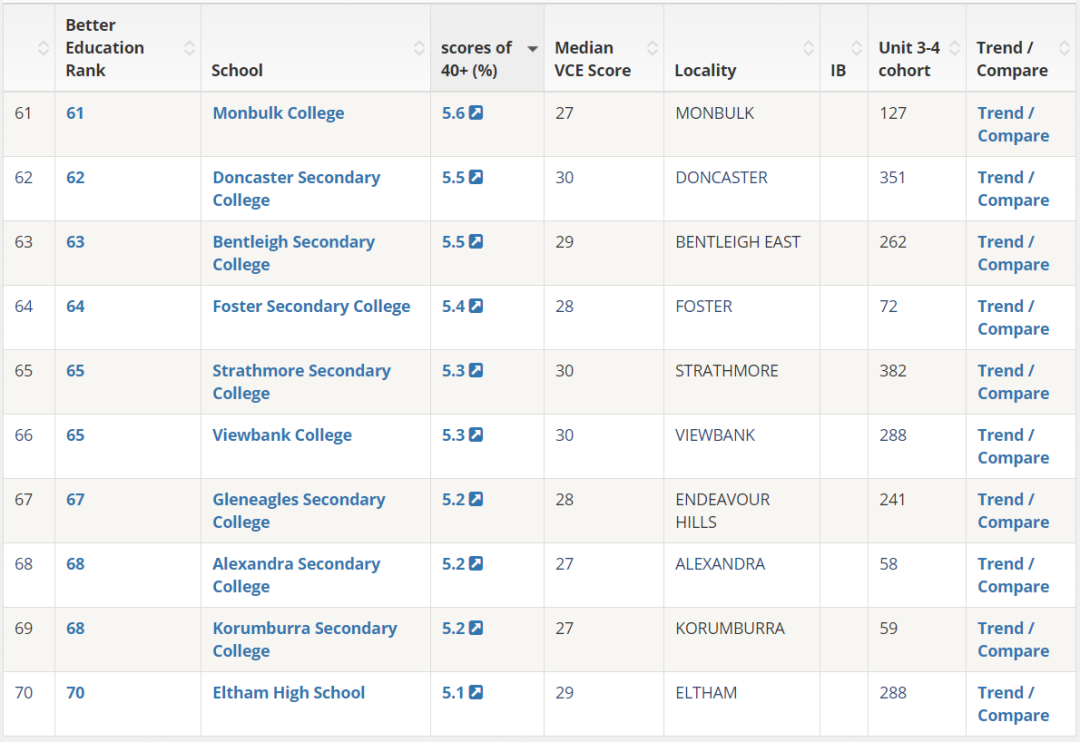
Task: Open external link icon in Viewbank College row
Action: (476, 435)
